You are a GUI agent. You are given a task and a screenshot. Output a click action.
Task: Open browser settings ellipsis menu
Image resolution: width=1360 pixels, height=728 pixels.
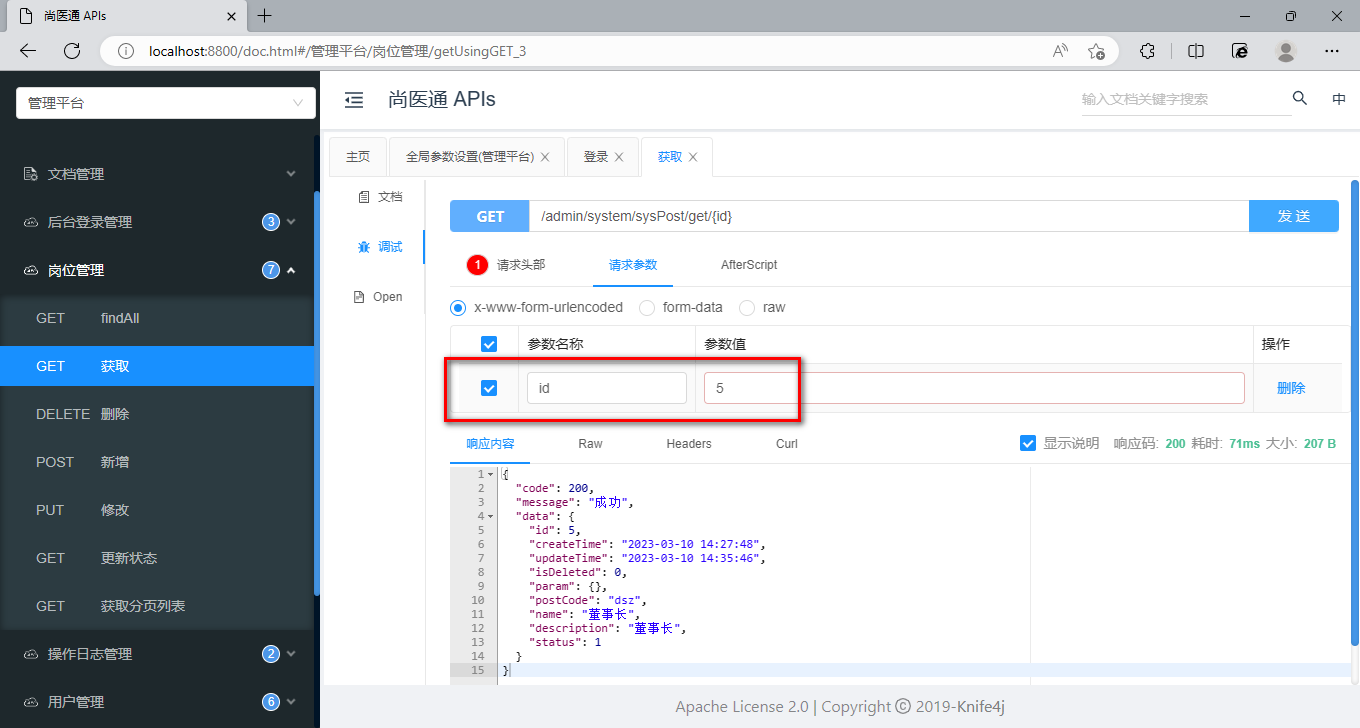click(x=1332, y=51)
